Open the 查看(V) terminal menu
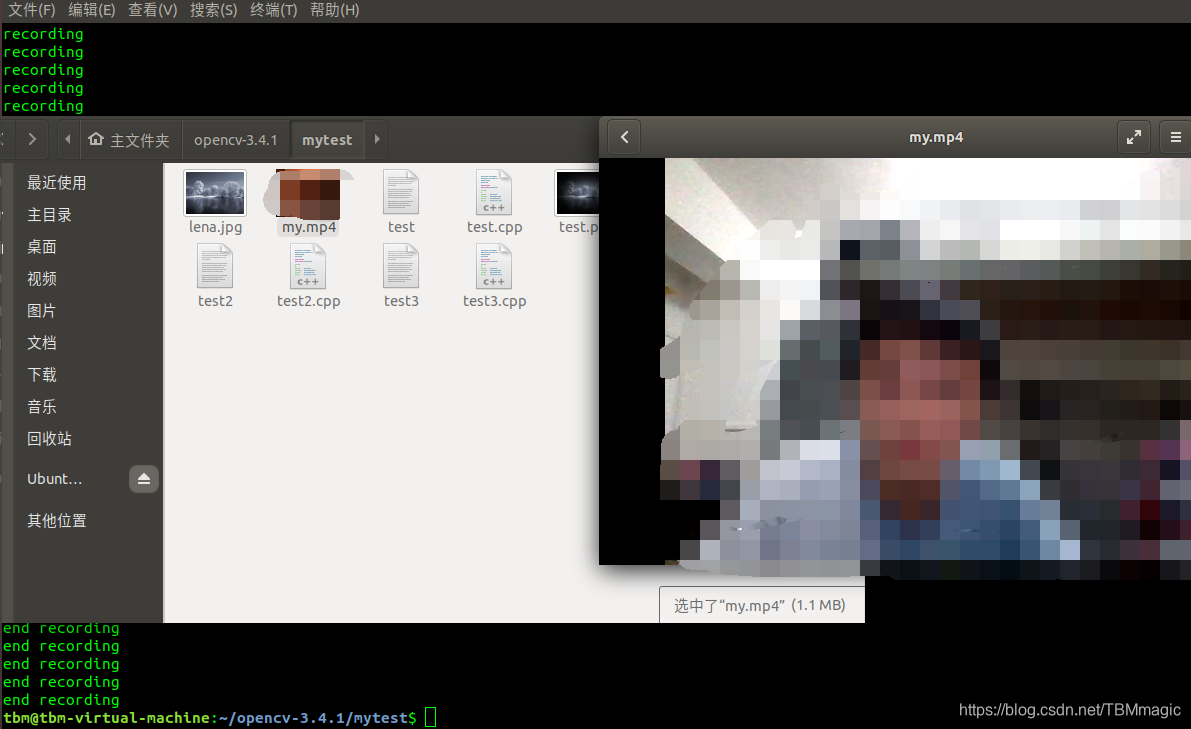The width and height of the screenshot is (1191, 729). [x=153, y=10]
